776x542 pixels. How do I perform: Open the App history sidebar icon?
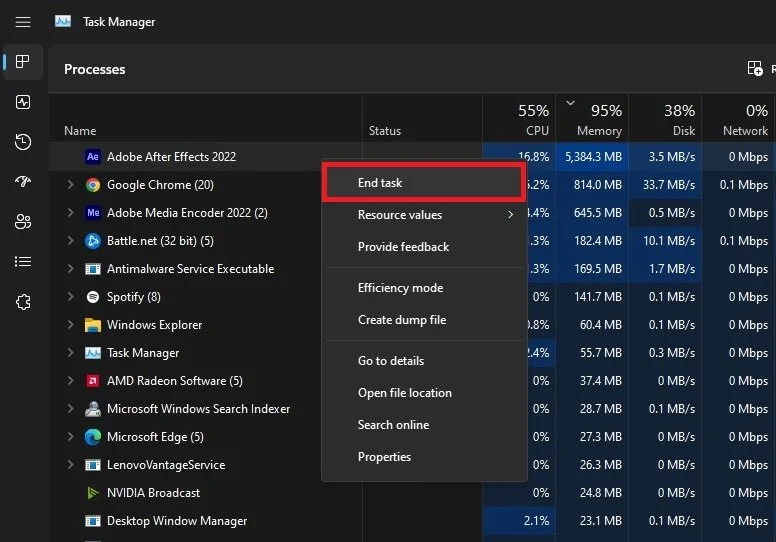23,142
